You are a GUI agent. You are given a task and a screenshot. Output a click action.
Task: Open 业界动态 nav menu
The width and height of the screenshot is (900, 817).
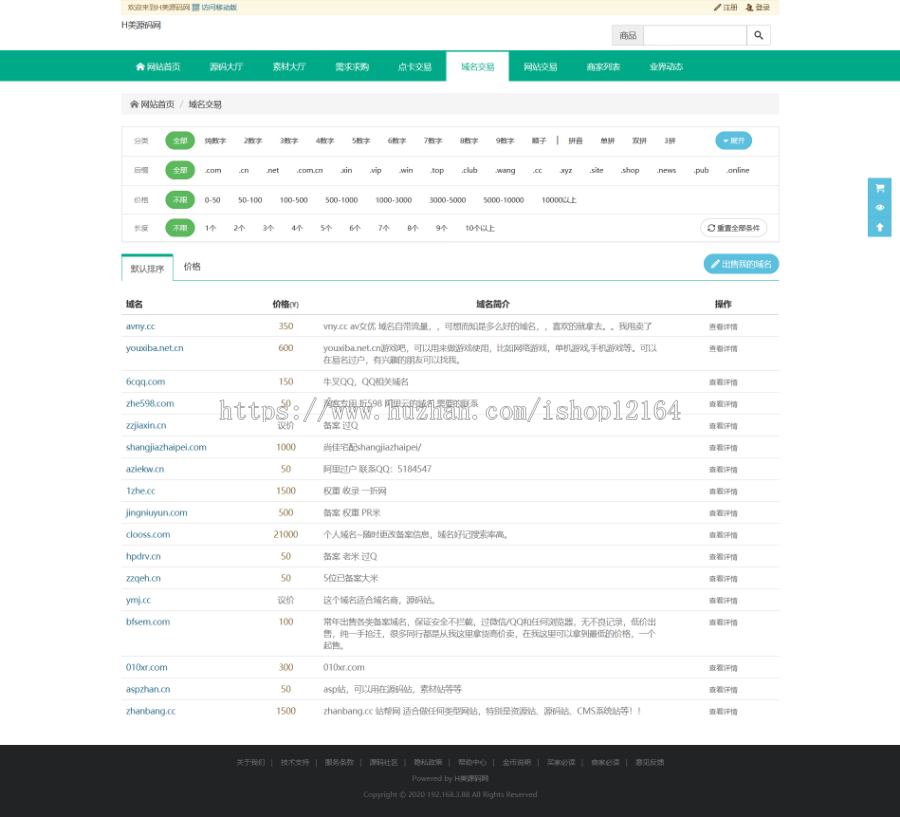pyautogui.click(x=666, y=67)
